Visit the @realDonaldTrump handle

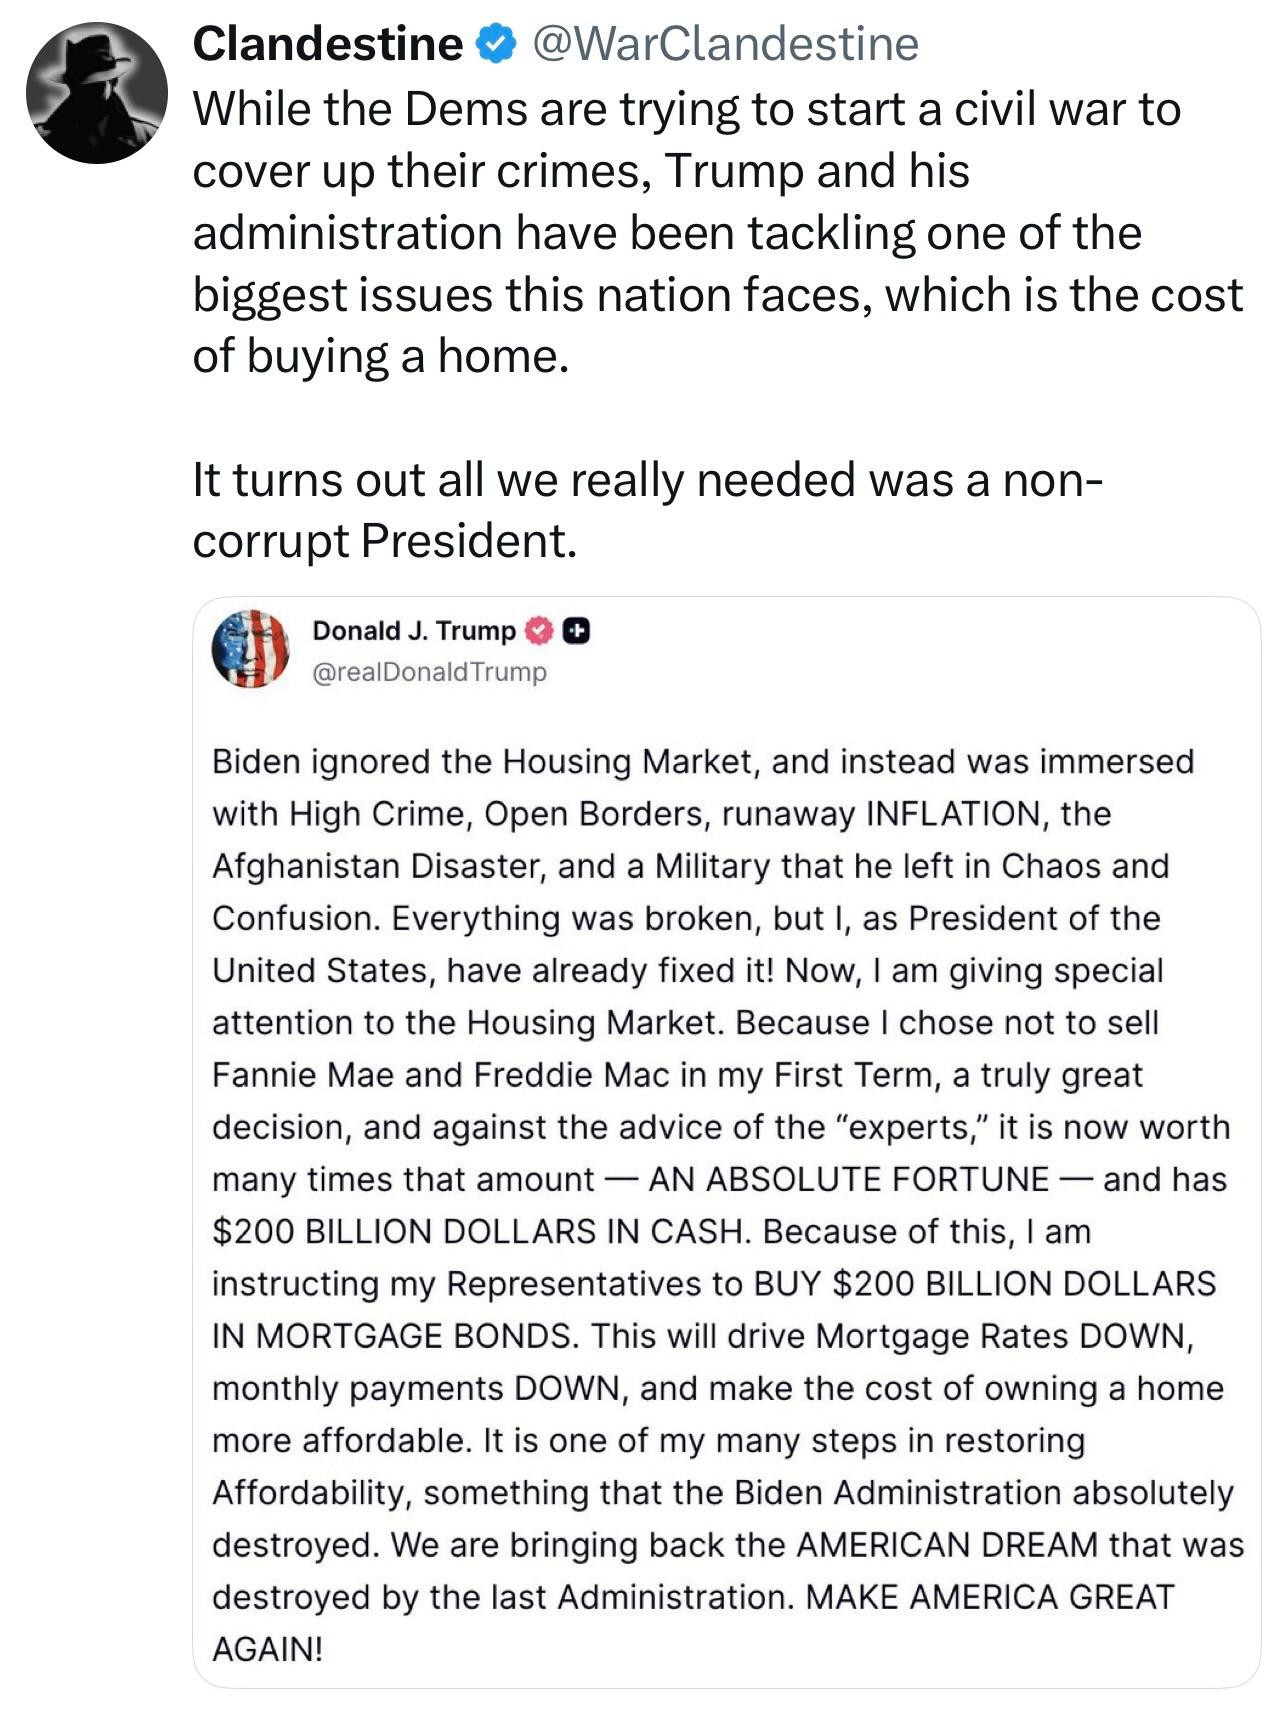430,672
